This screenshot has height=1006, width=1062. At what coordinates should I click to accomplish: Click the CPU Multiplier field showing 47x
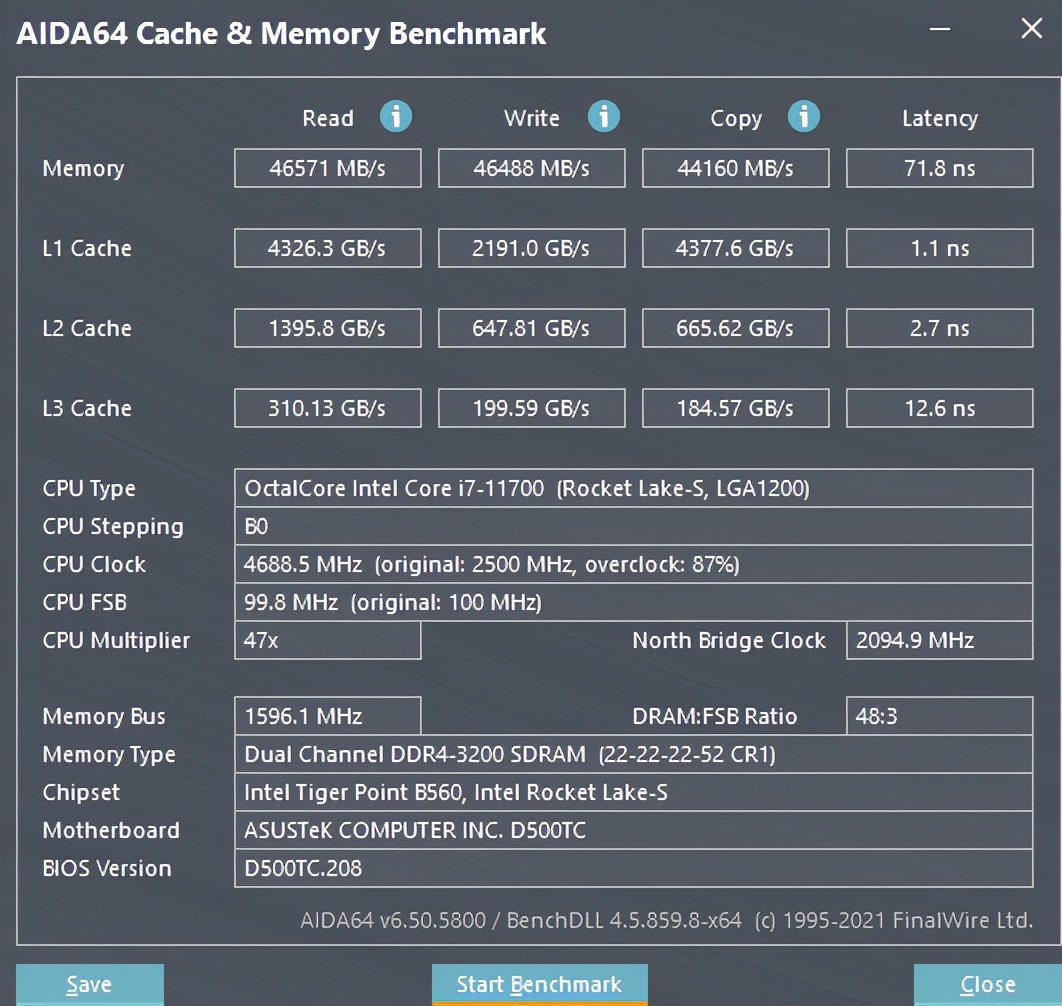pos(327,641)
